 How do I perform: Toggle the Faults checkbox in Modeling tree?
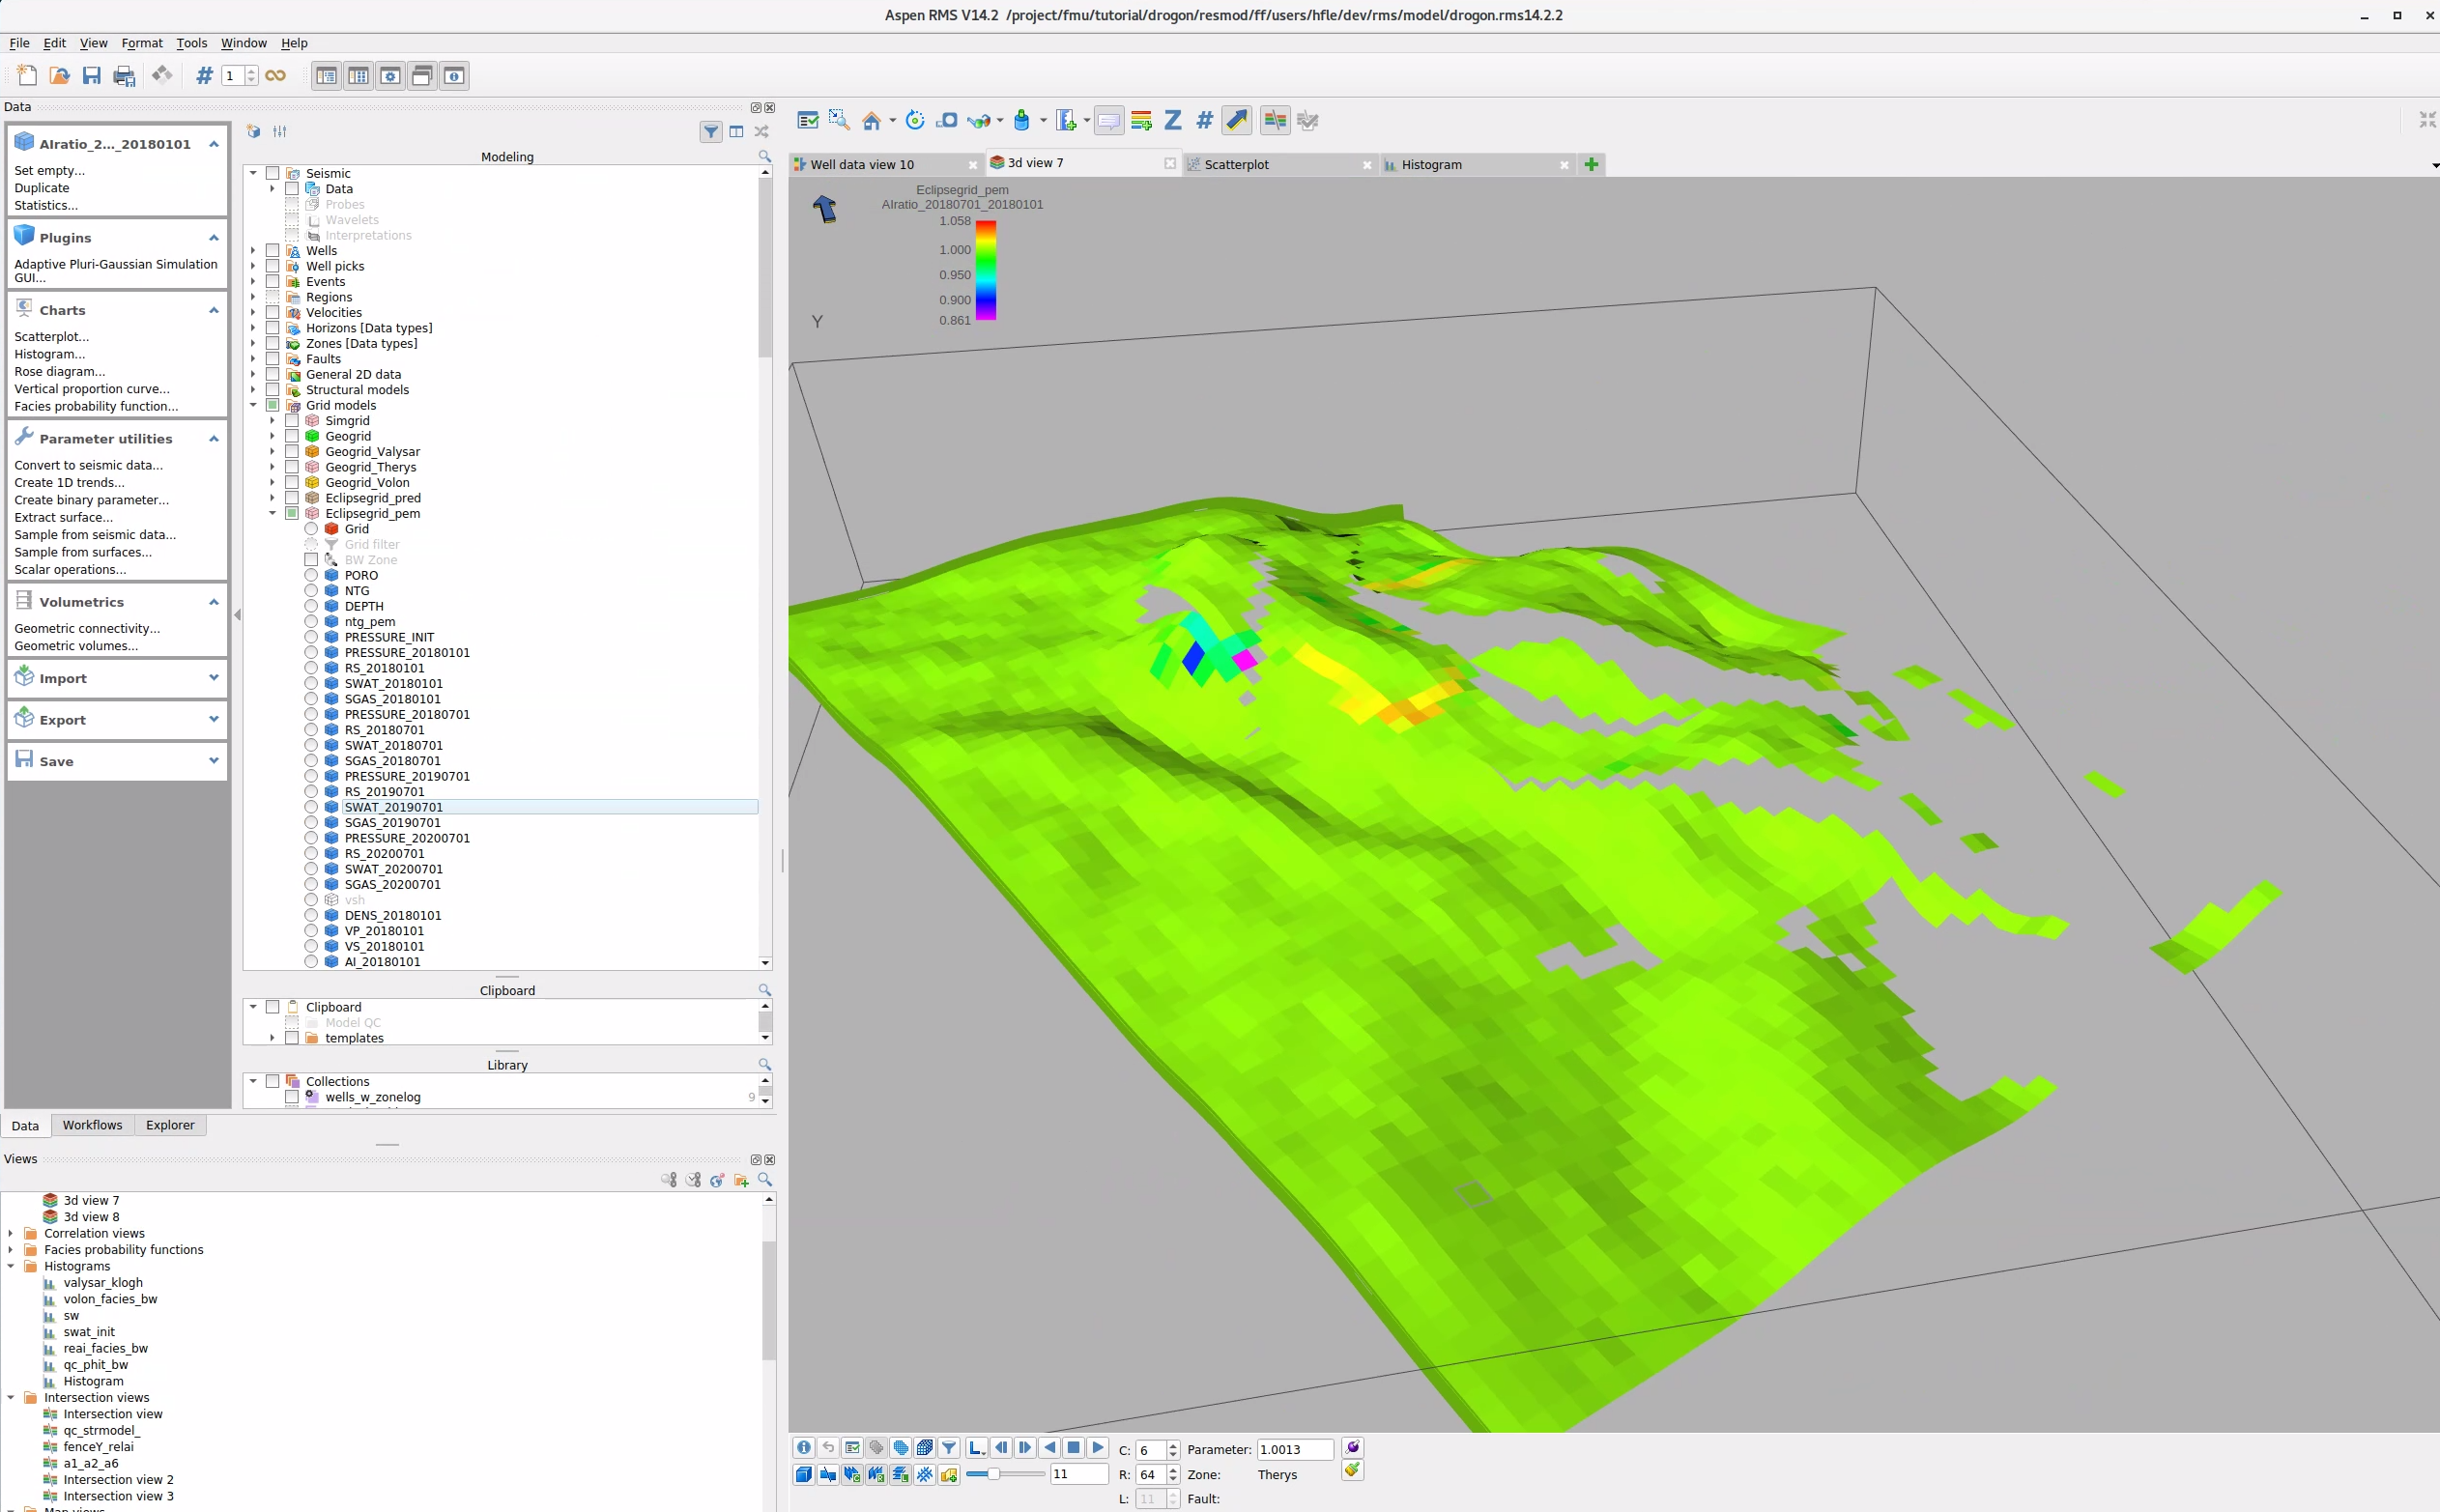(x=272, y=359)
